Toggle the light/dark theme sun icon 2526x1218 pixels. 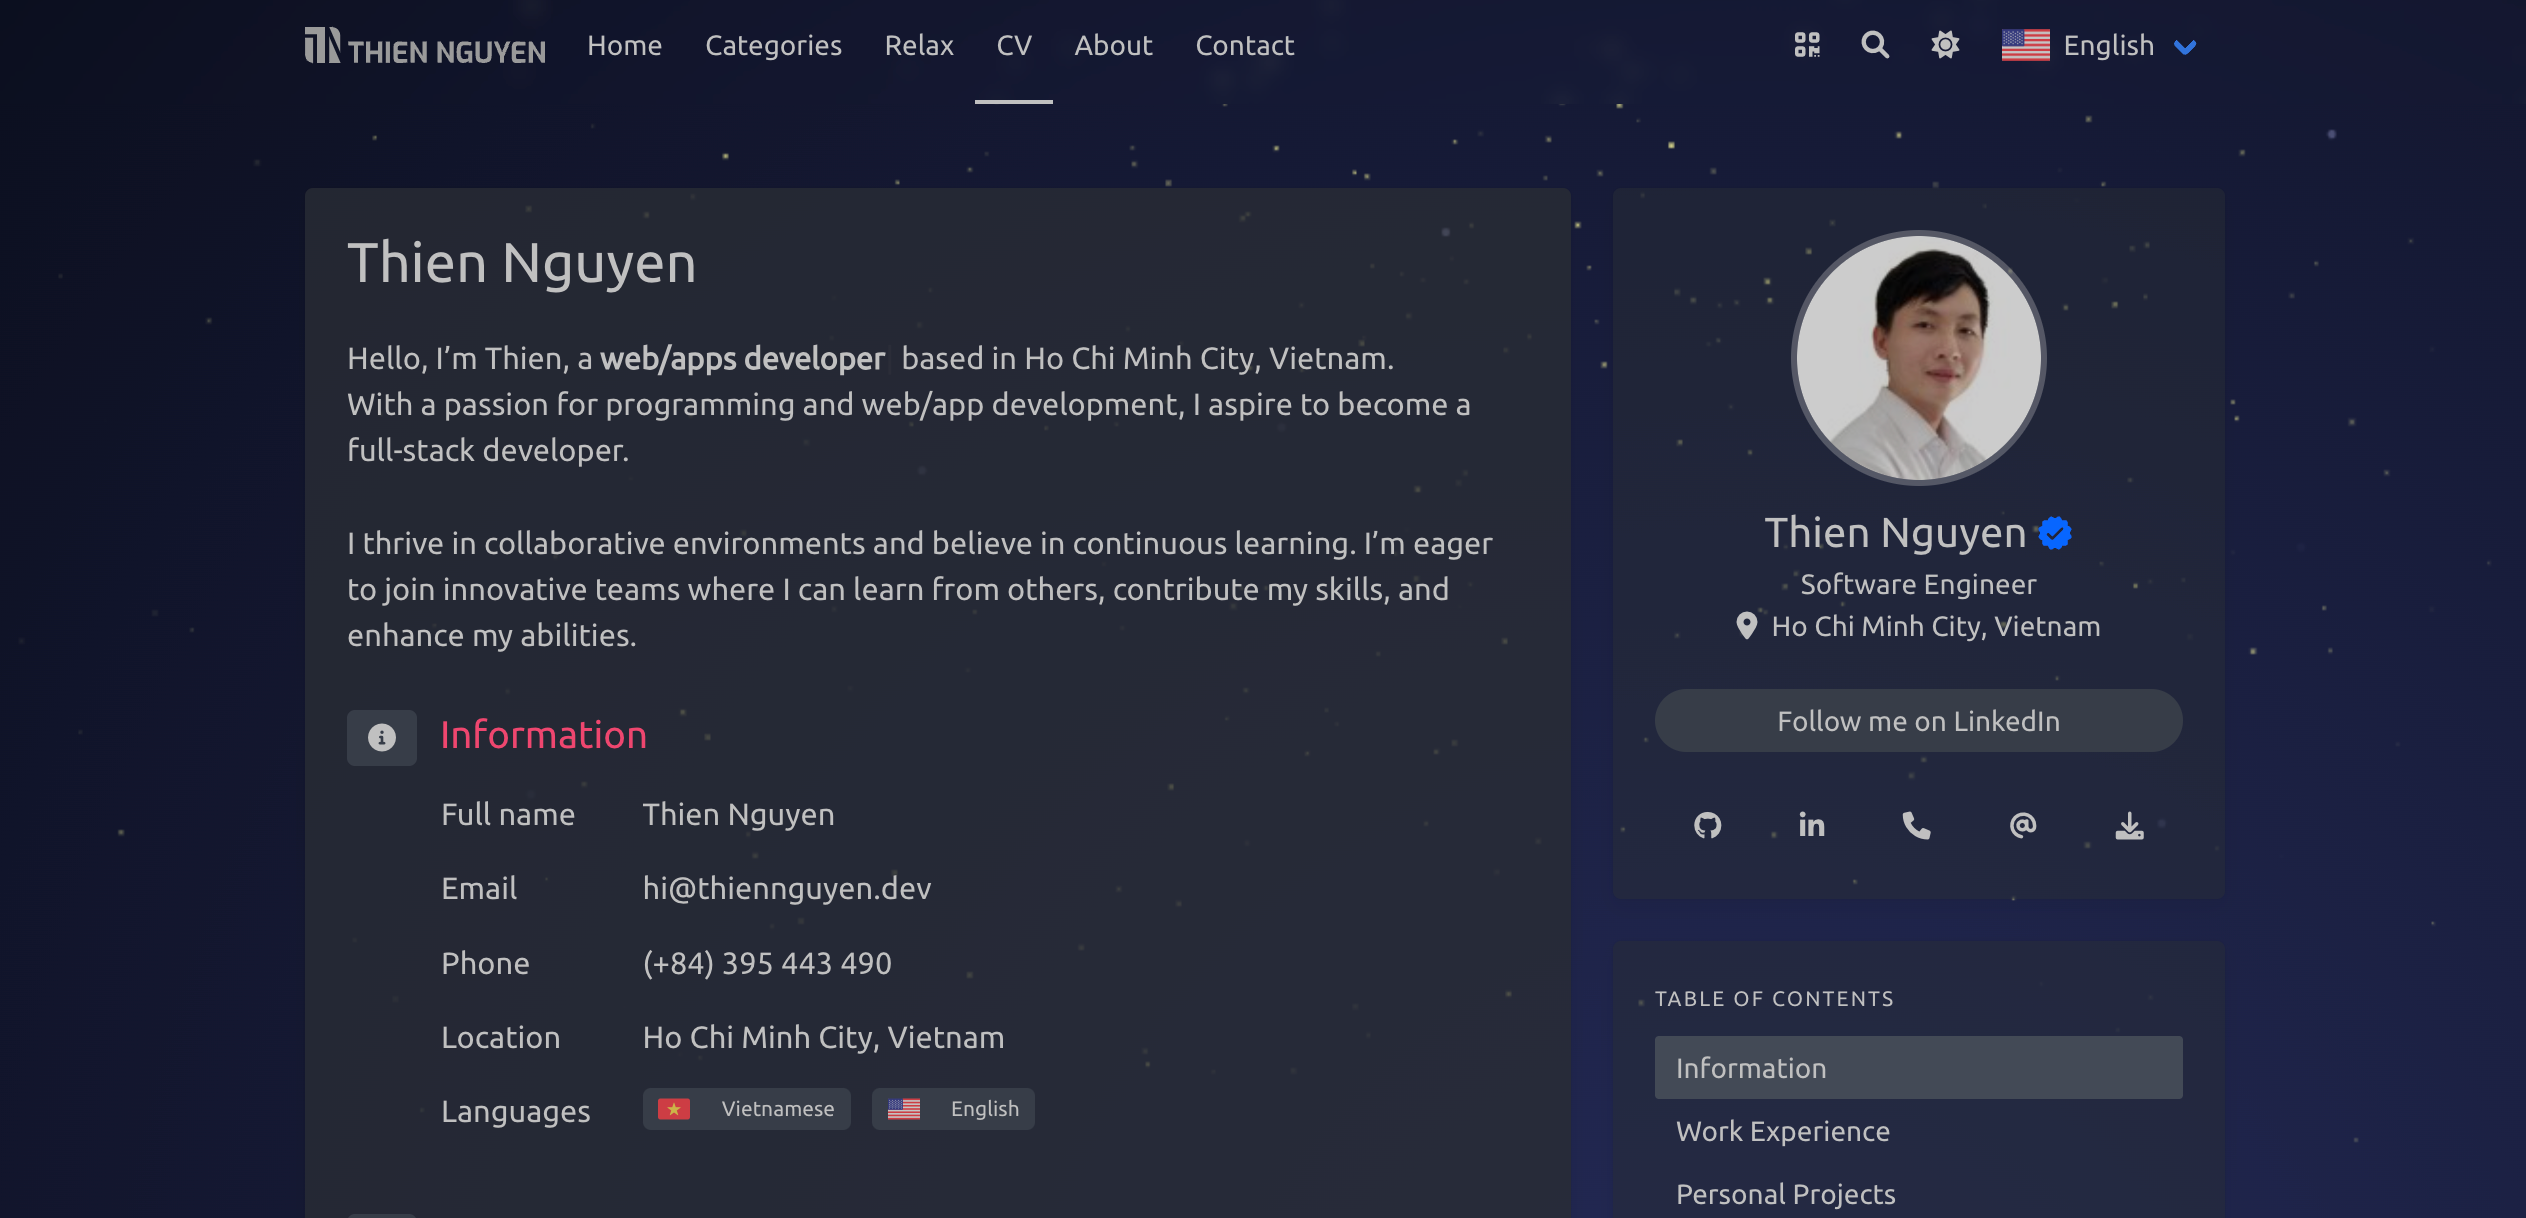(1945, 45)
